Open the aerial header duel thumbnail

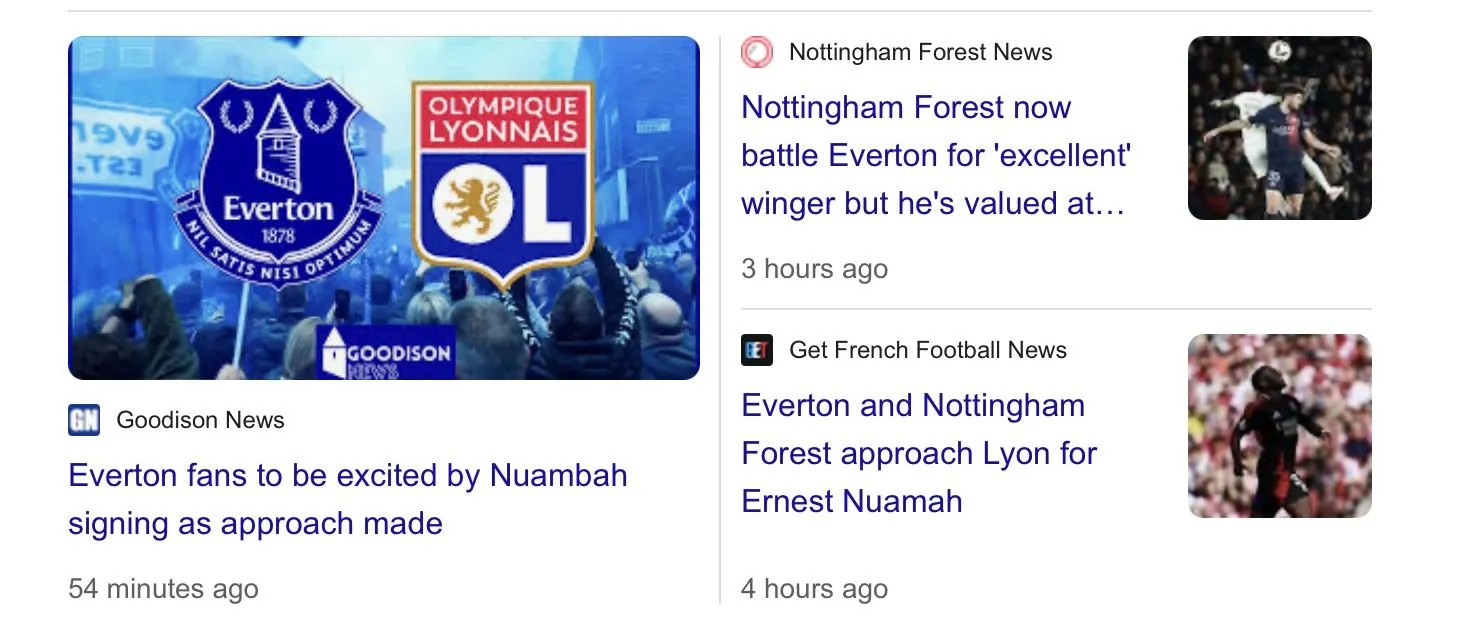(x=1279, y=128)
